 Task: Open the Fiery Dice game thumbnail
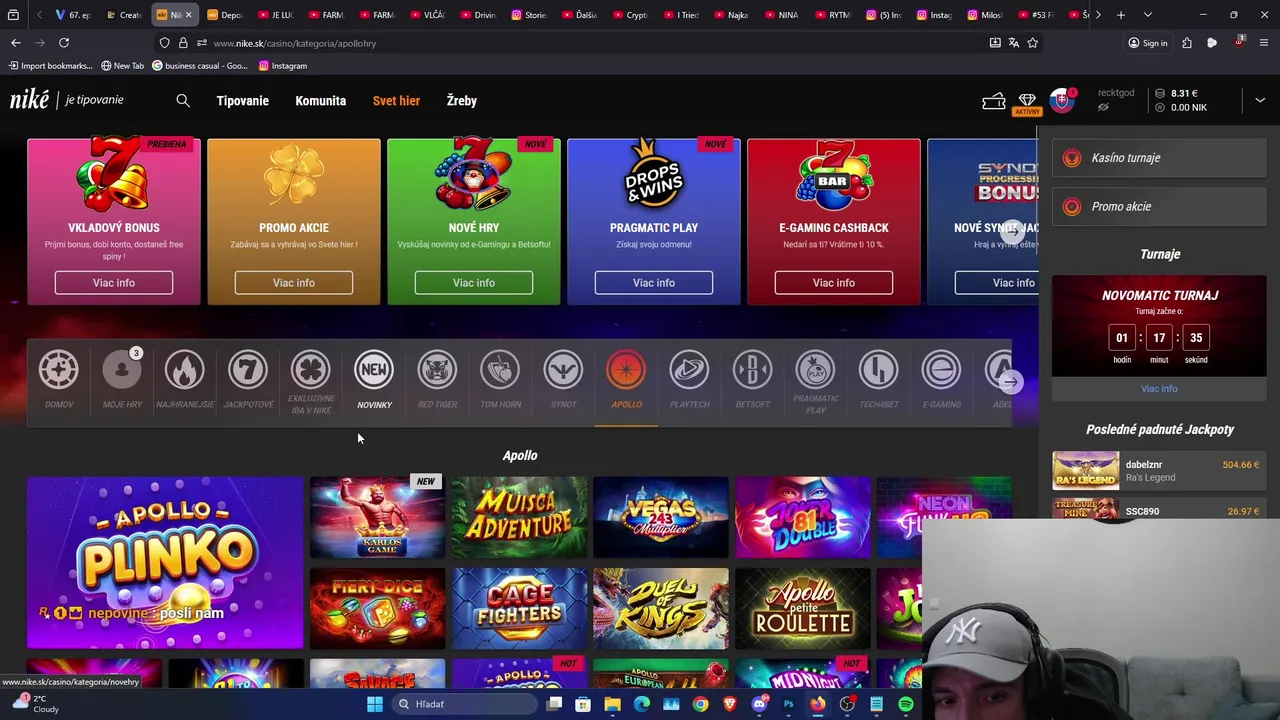pyautogui.click(x=377, y=609)
